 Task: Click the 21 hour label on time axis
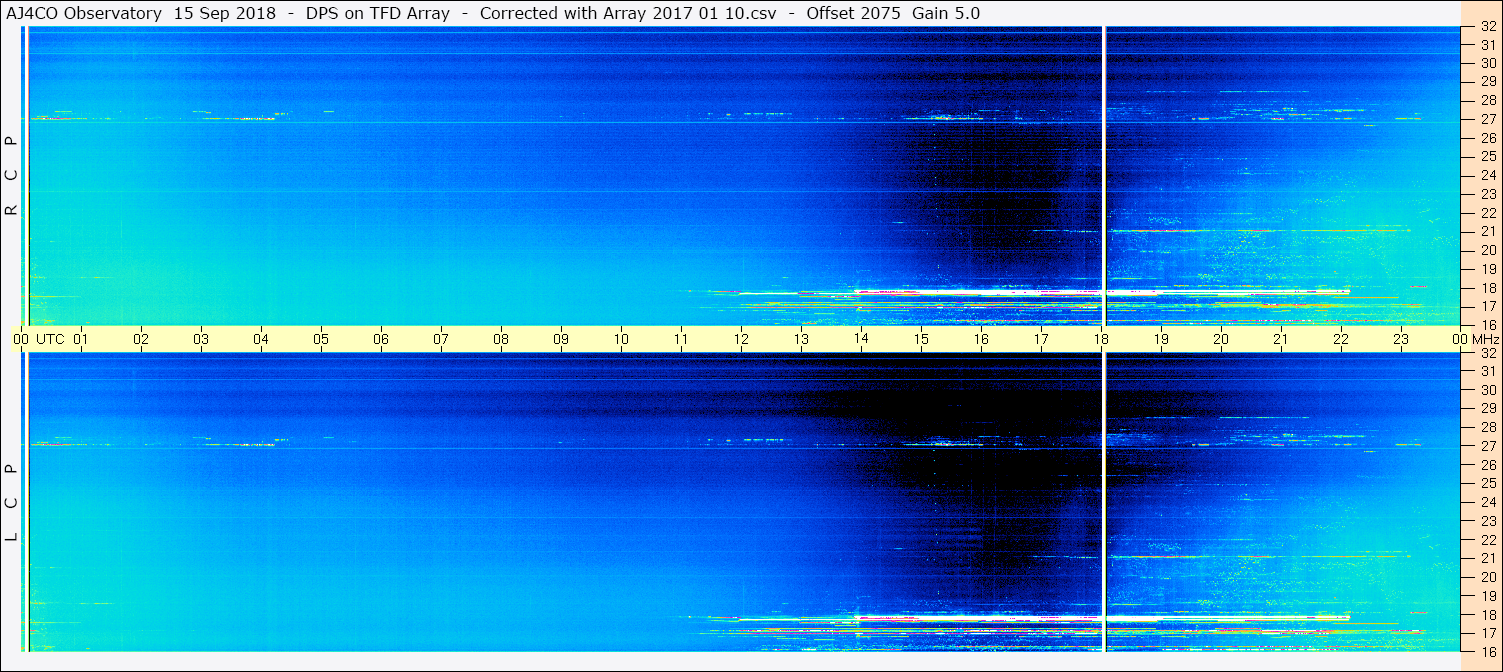click(1281, 339)
